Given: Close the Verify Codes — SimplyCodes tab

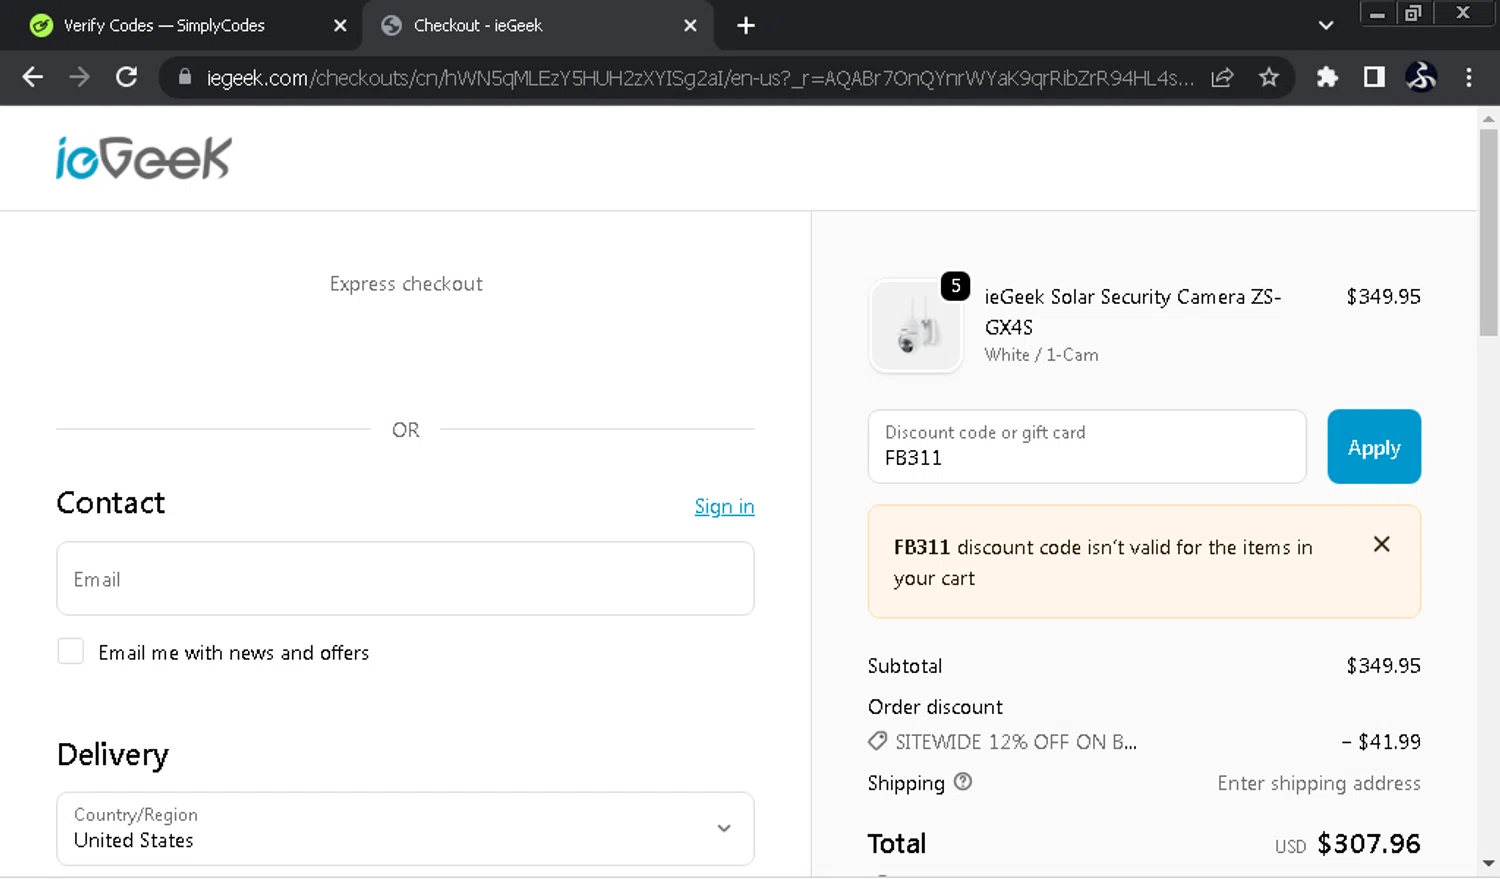Looking at the screenshot, I should 340,26.
